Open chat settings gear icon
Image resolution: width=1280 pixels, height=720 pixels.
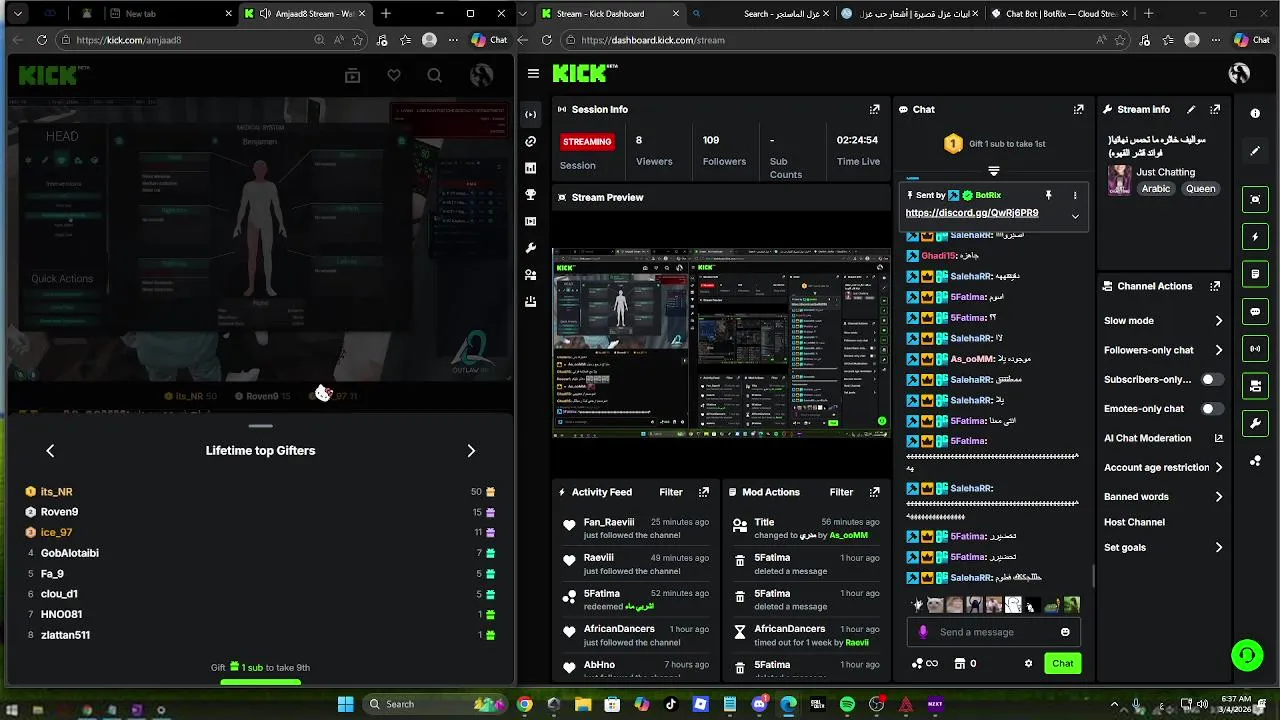coord(1028,663)
